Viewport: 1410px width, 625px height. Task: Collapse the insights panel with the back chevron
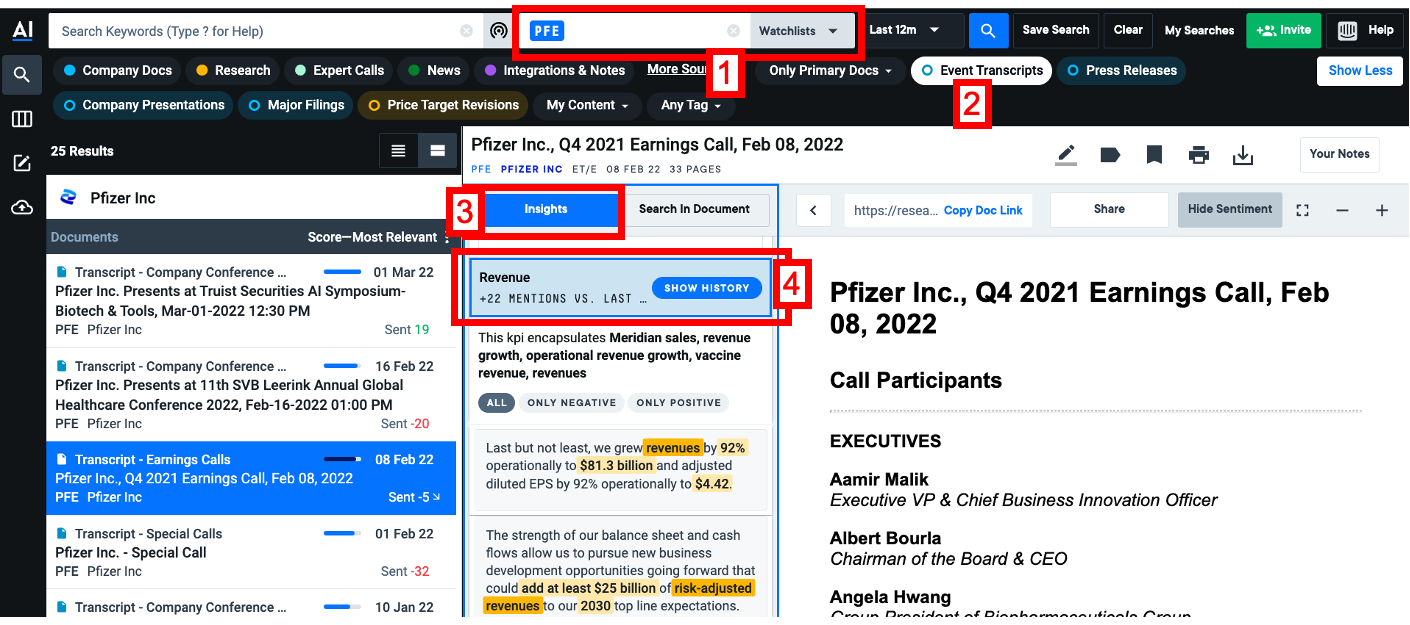814,210
